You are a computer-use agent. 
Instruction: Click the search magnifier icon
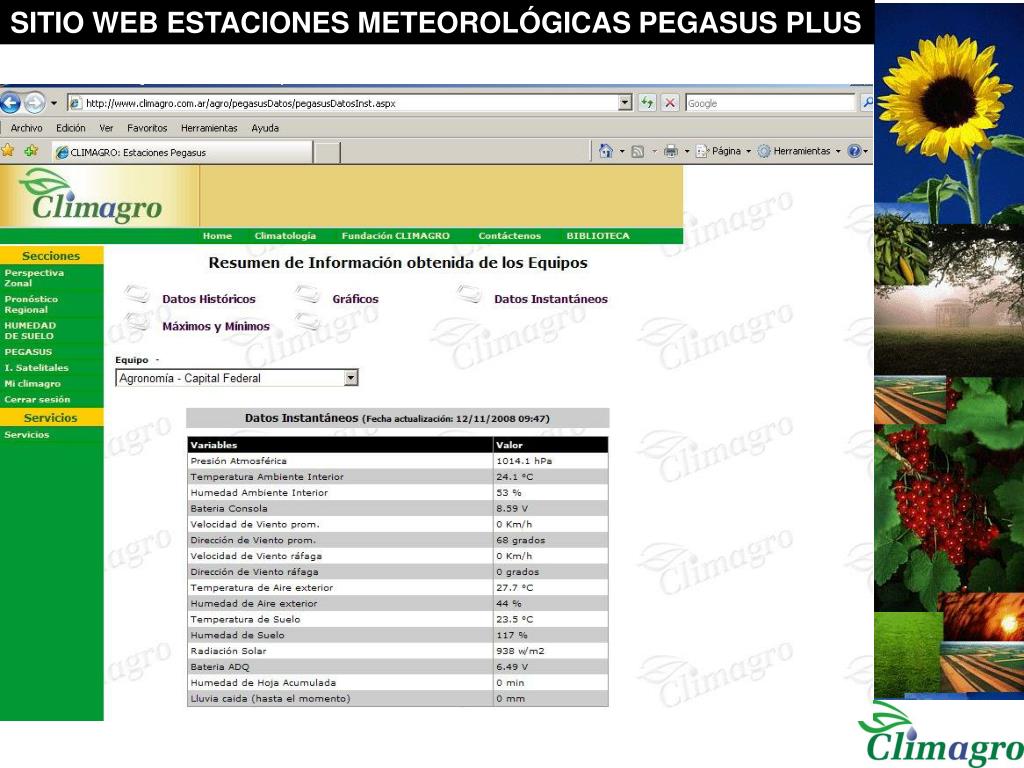867,103
